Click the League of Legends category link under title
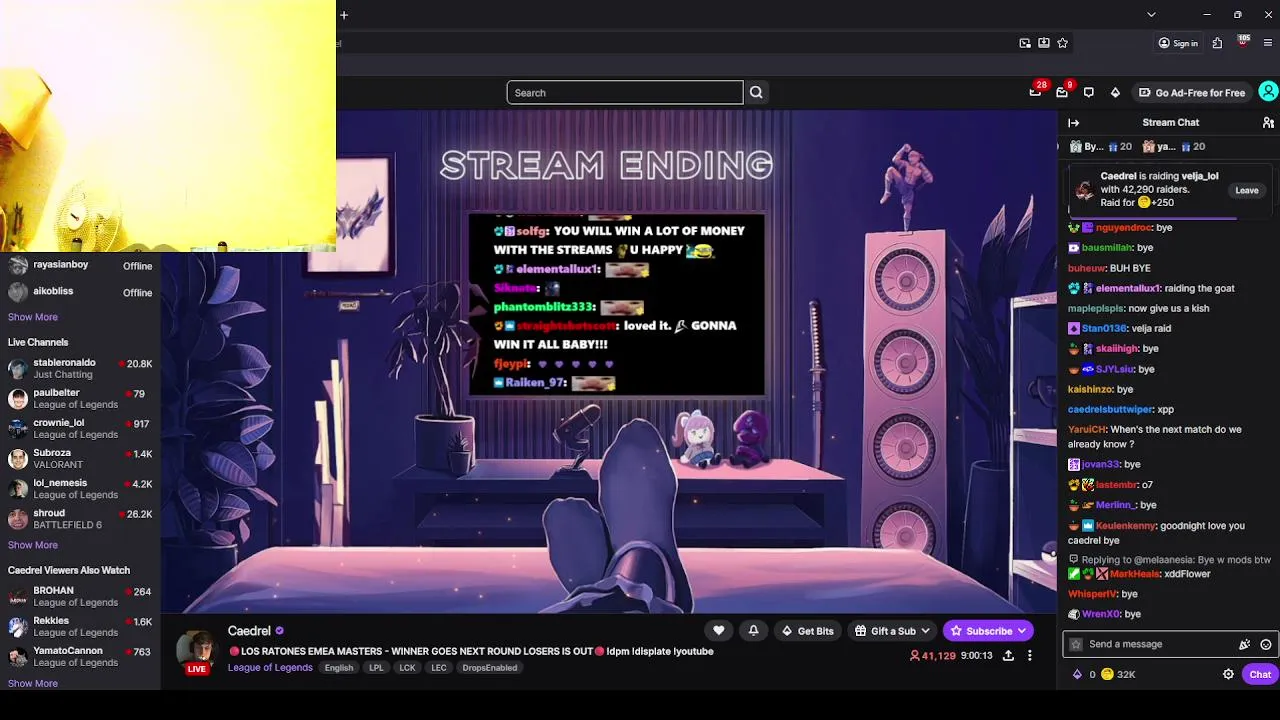This screenshot has width=1280, height=720. pos(270,668)
